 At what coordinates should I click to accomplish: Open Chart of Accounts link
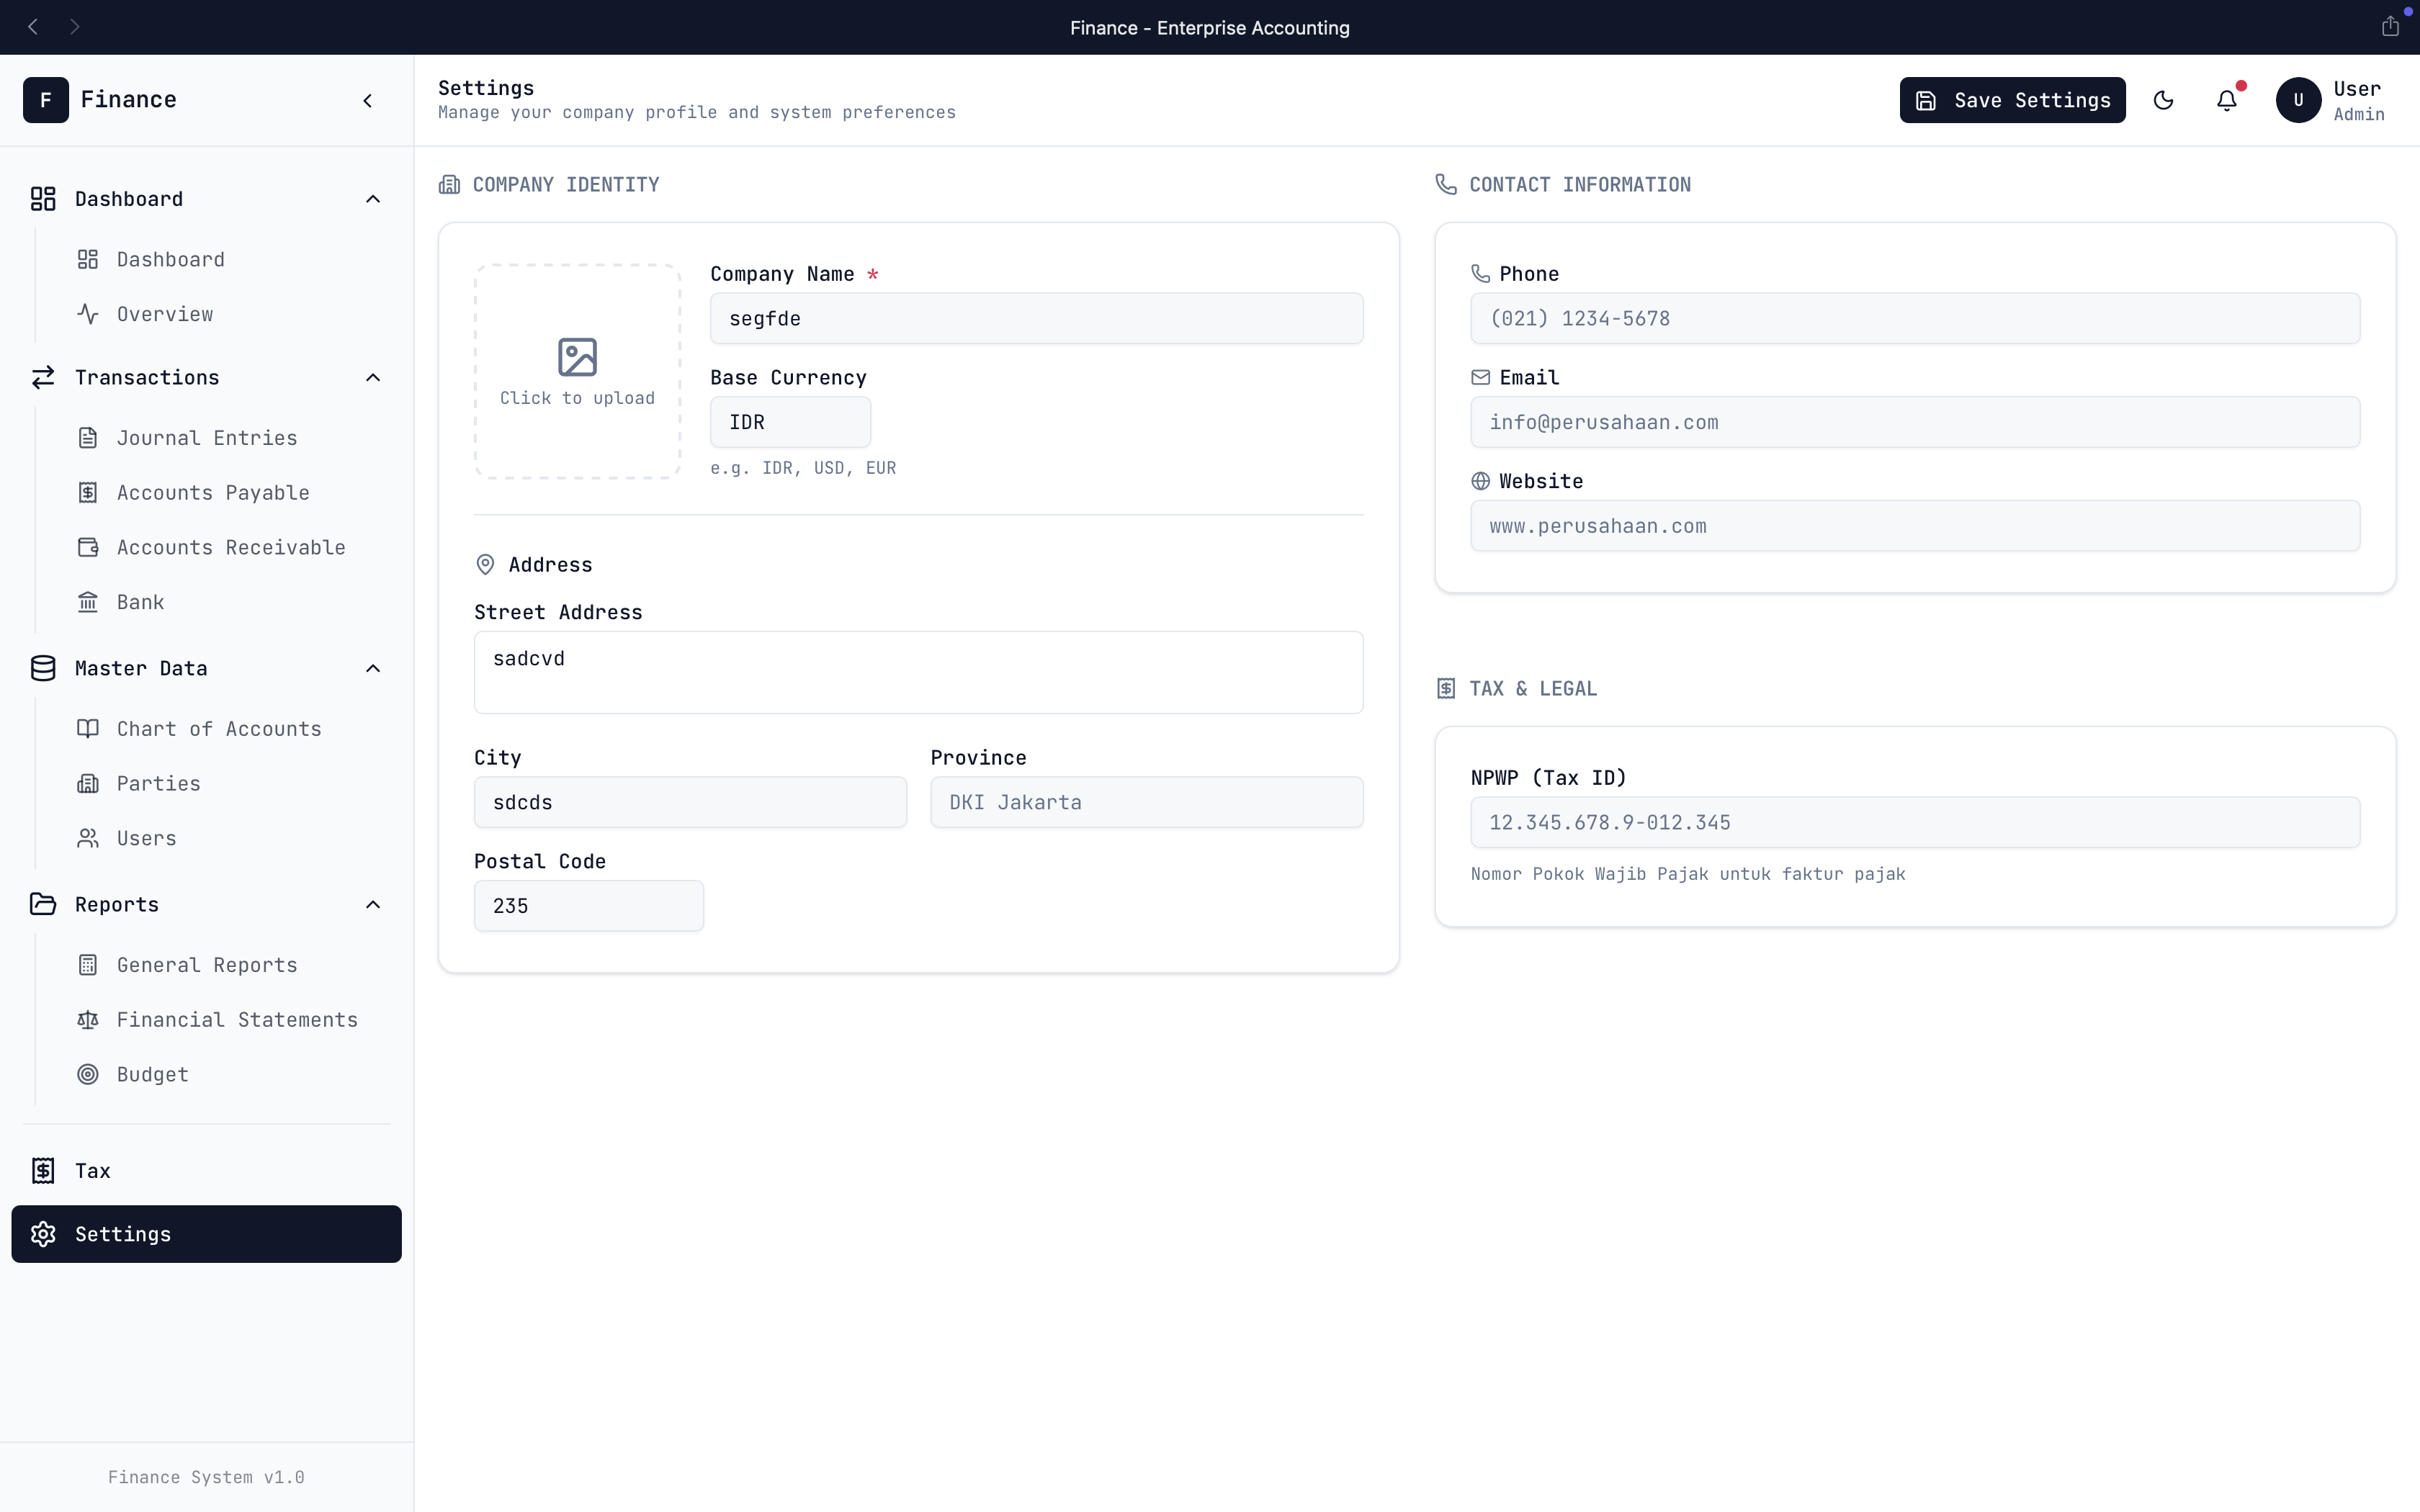coord(218,729)
